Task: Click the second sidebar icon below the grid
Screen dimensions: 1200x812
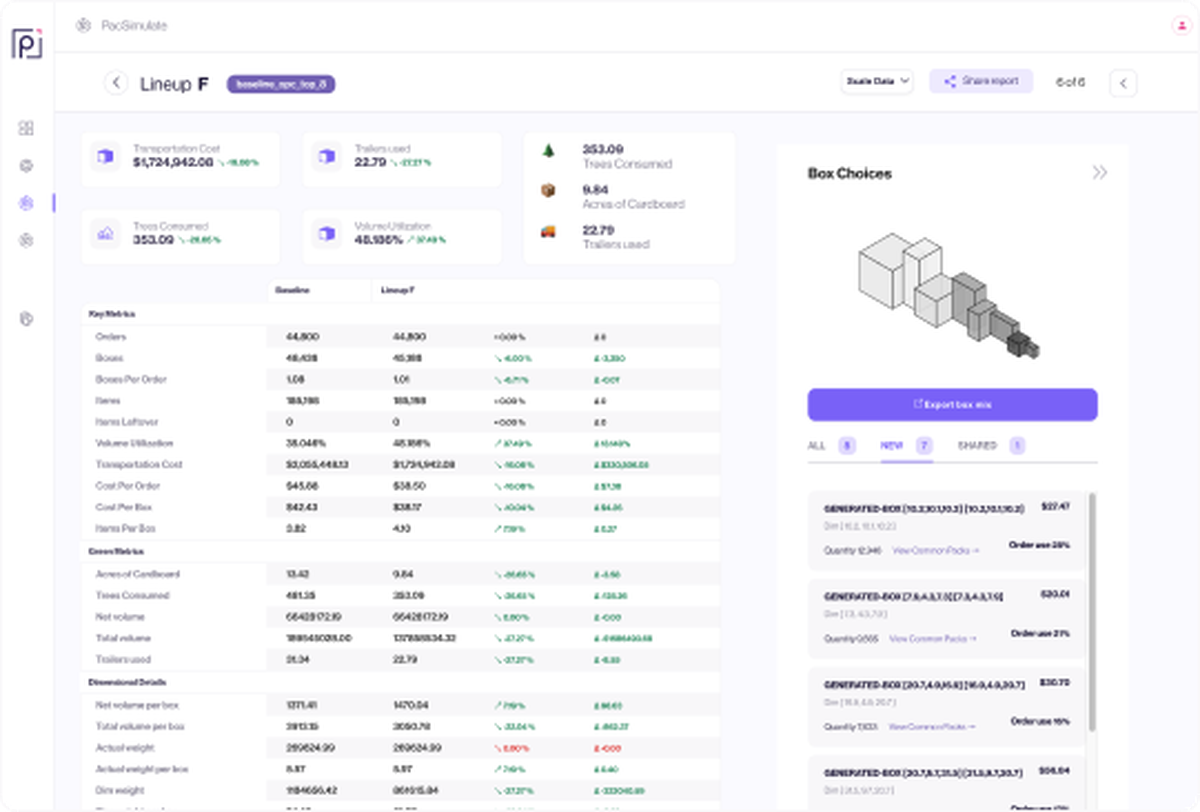Action: [x=27, y=165]
